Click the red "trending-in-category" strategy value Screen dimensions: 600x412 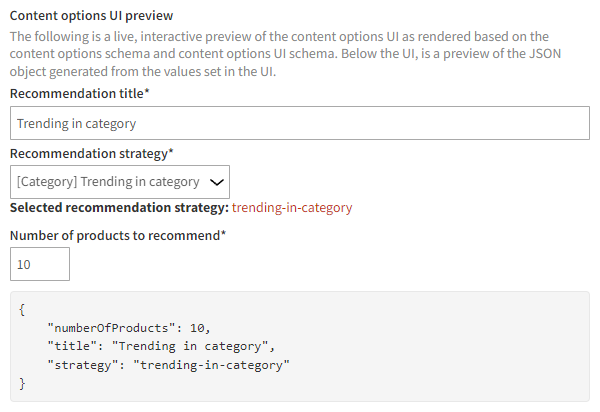(292, 208)
